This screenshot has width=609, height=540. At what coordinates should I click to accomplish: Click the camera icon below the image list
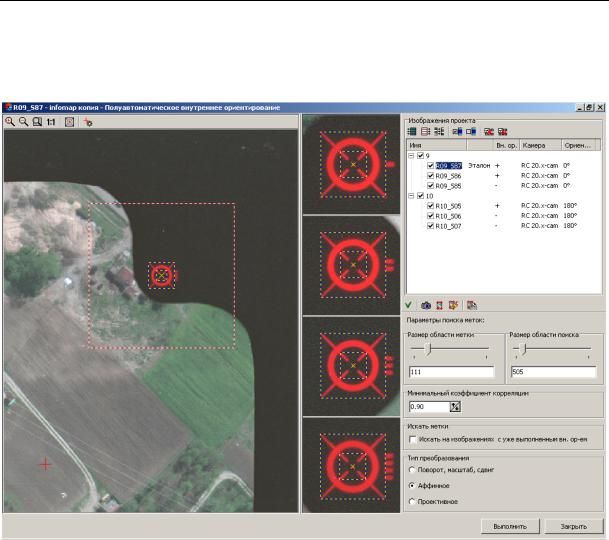coord(426,305)
